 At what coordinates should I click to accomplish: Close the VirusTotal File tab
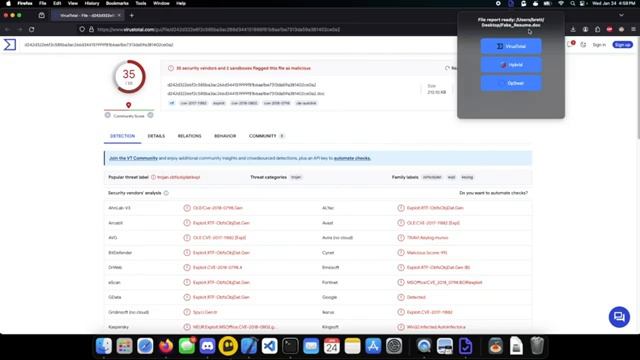pos(119,15)
